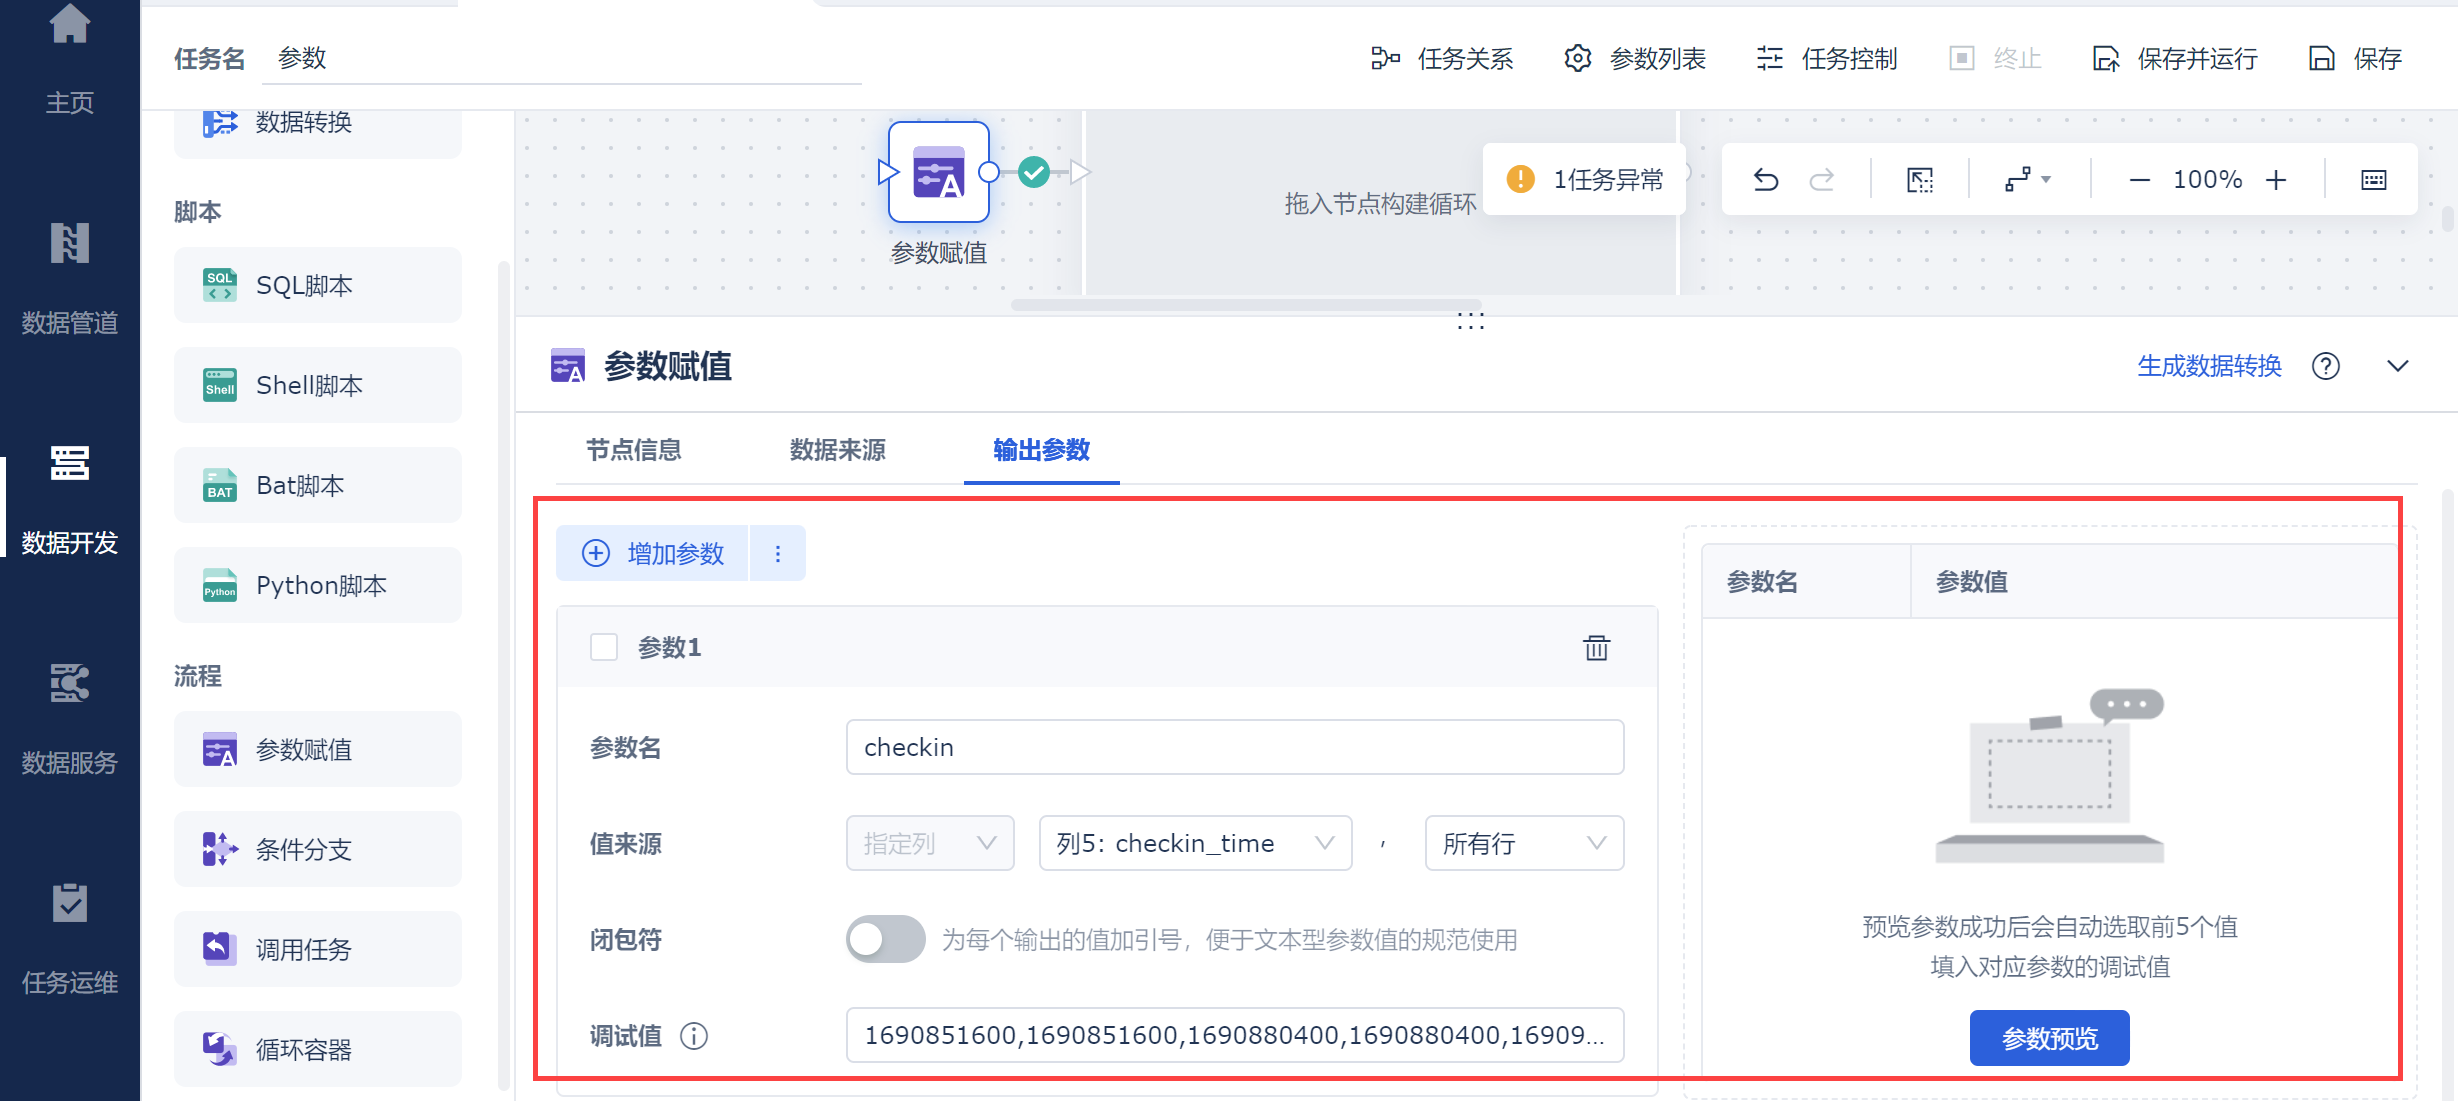Click the 参数名 checkin input field
The height and width of the screenshot is (1101, 2458).
pos(1234,747)
